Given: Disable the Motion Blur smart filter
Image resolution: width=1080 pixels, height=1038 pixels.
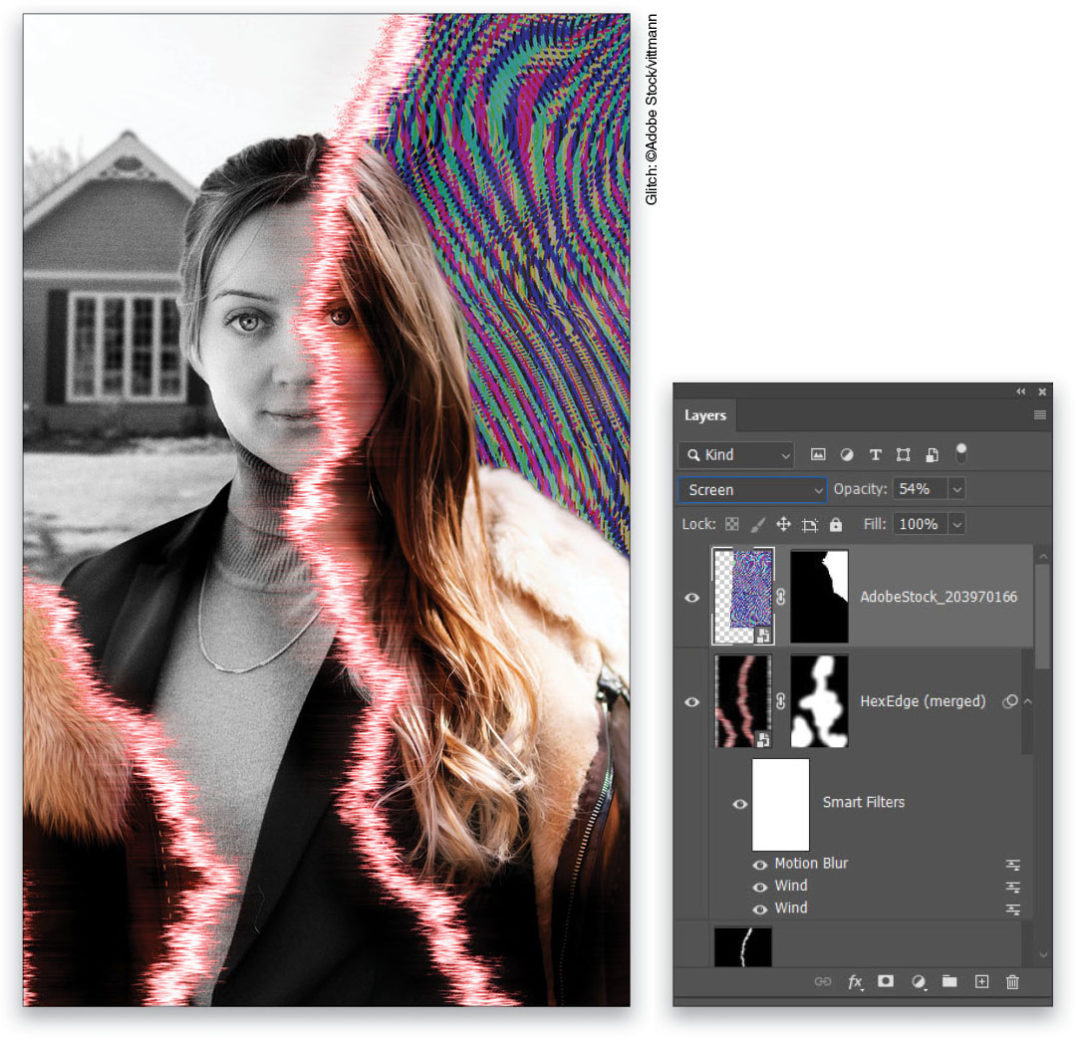Looking at the screenshot, I should pos(760,863).
